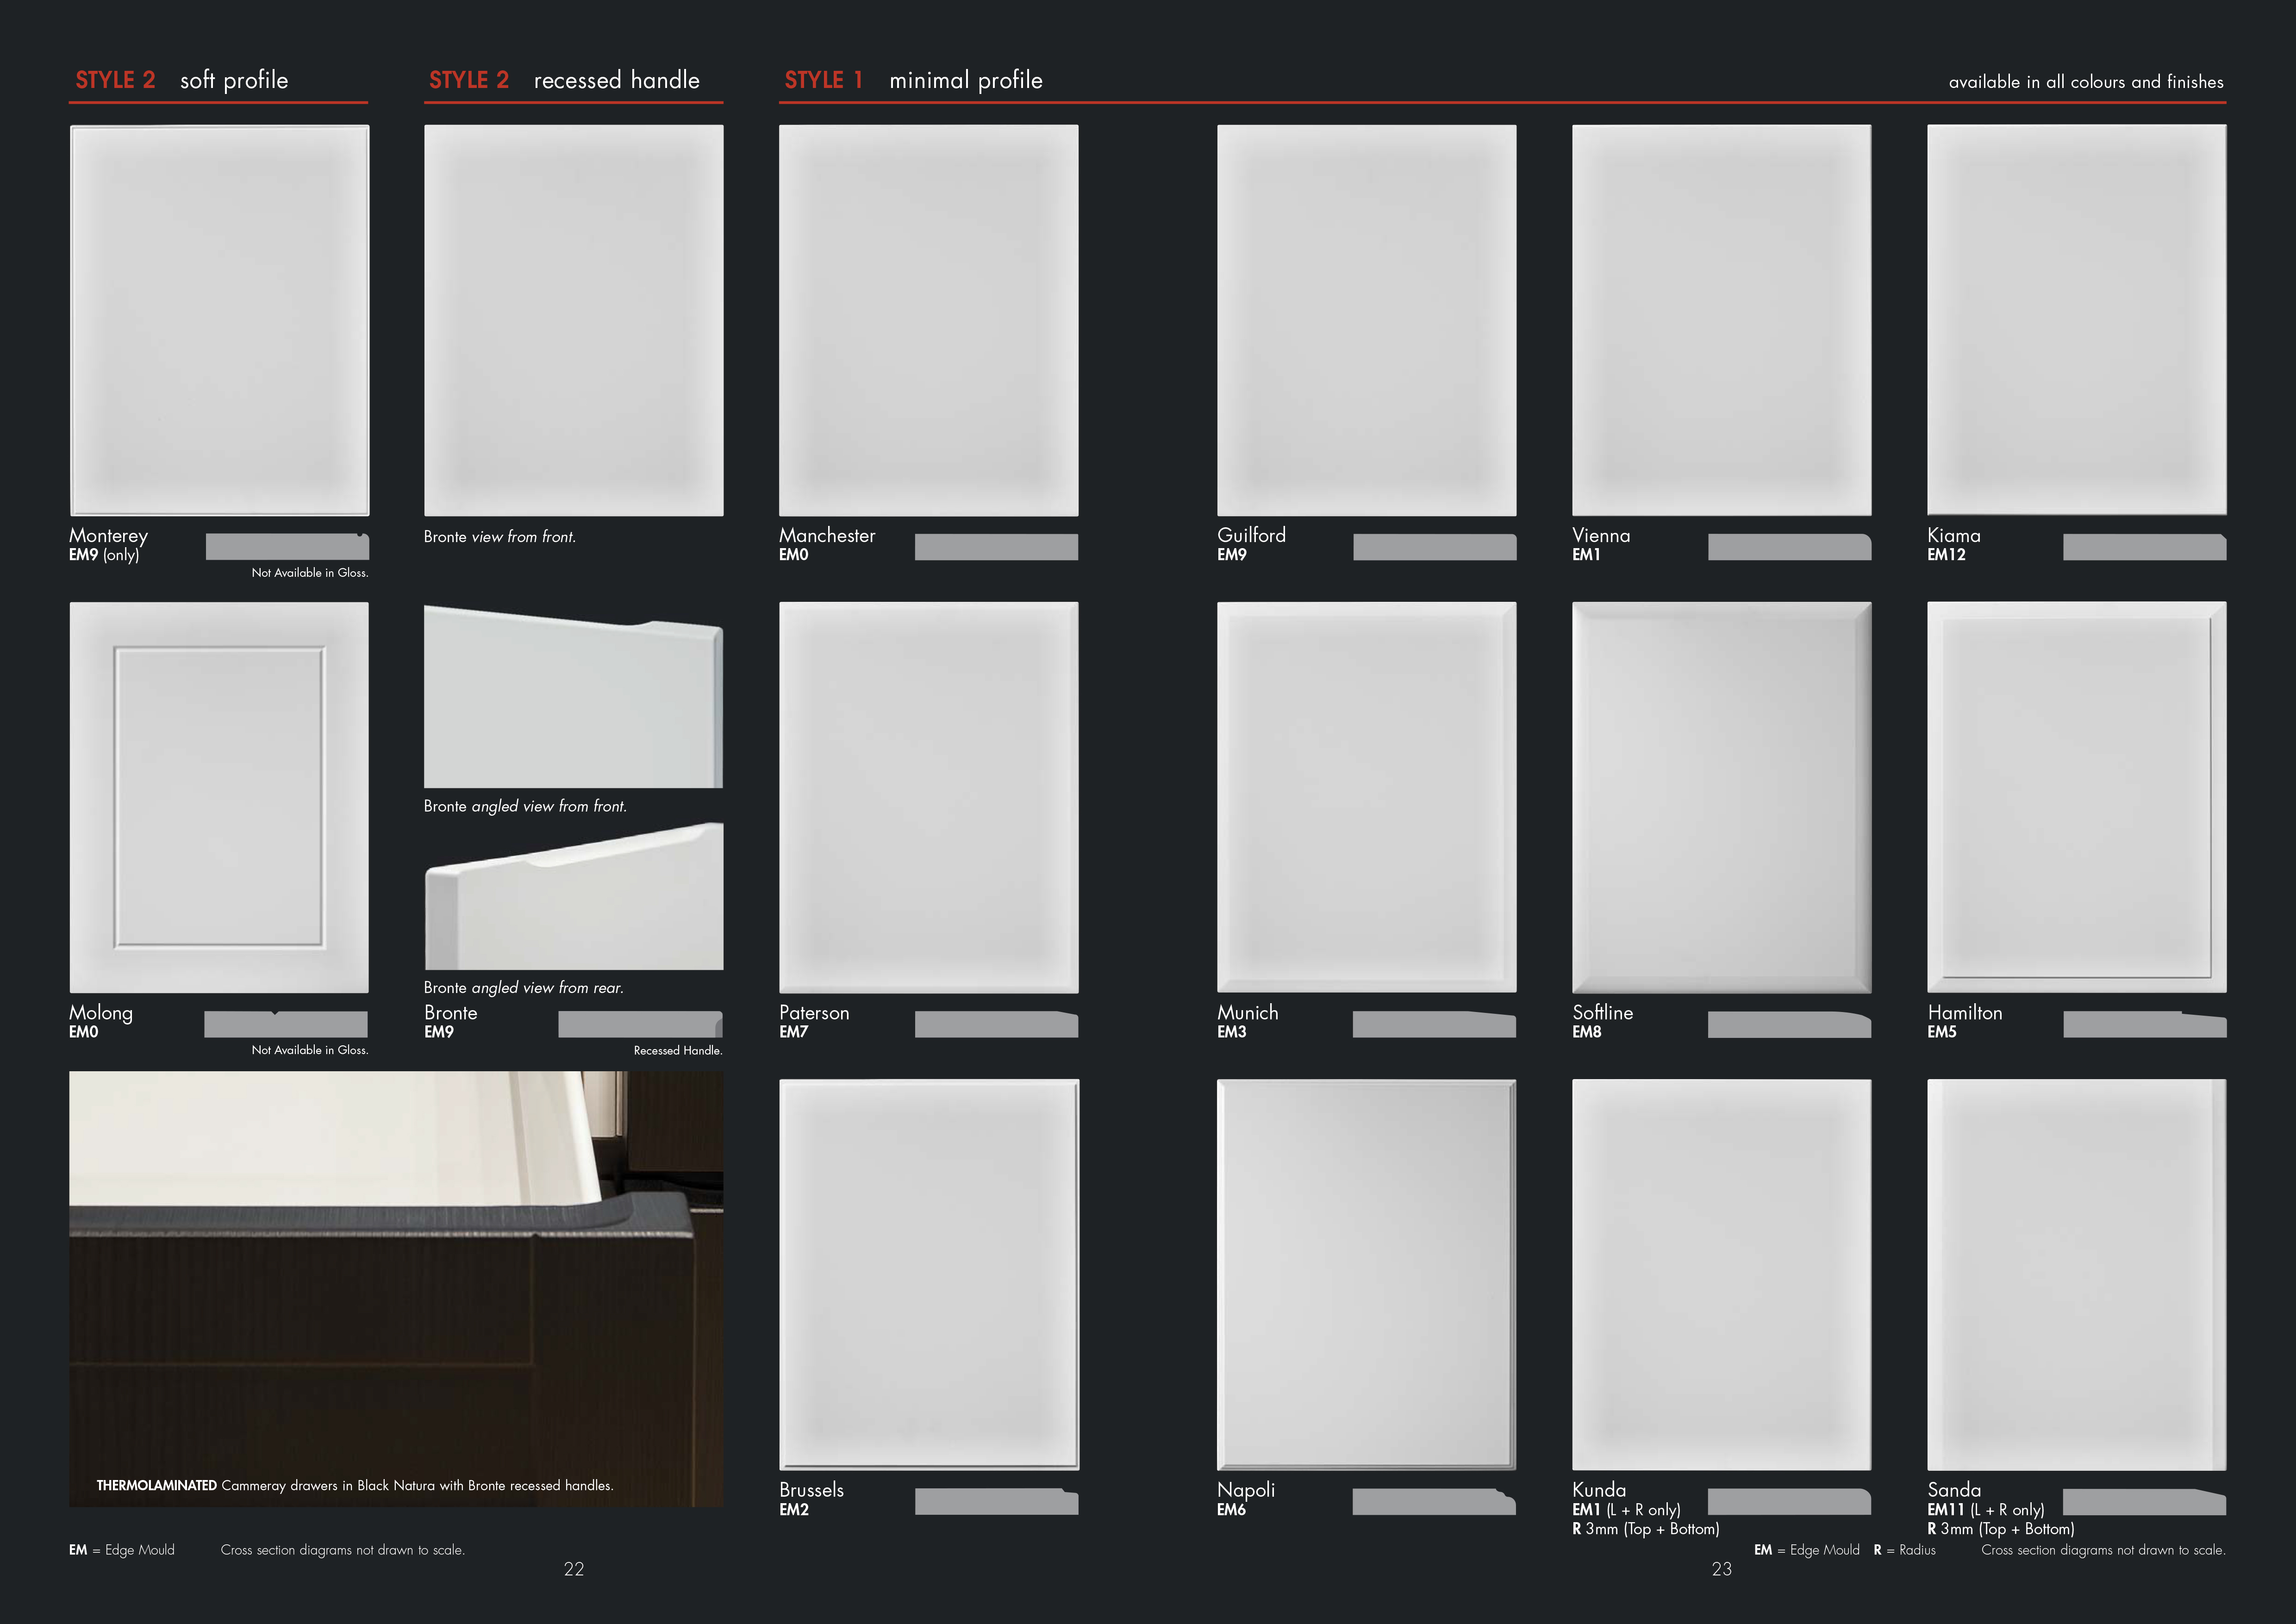Click the Bronte recessed handle profile diagram
The height and width of the screenshot is (1624, 2296).
click(x=640, y=1024)
